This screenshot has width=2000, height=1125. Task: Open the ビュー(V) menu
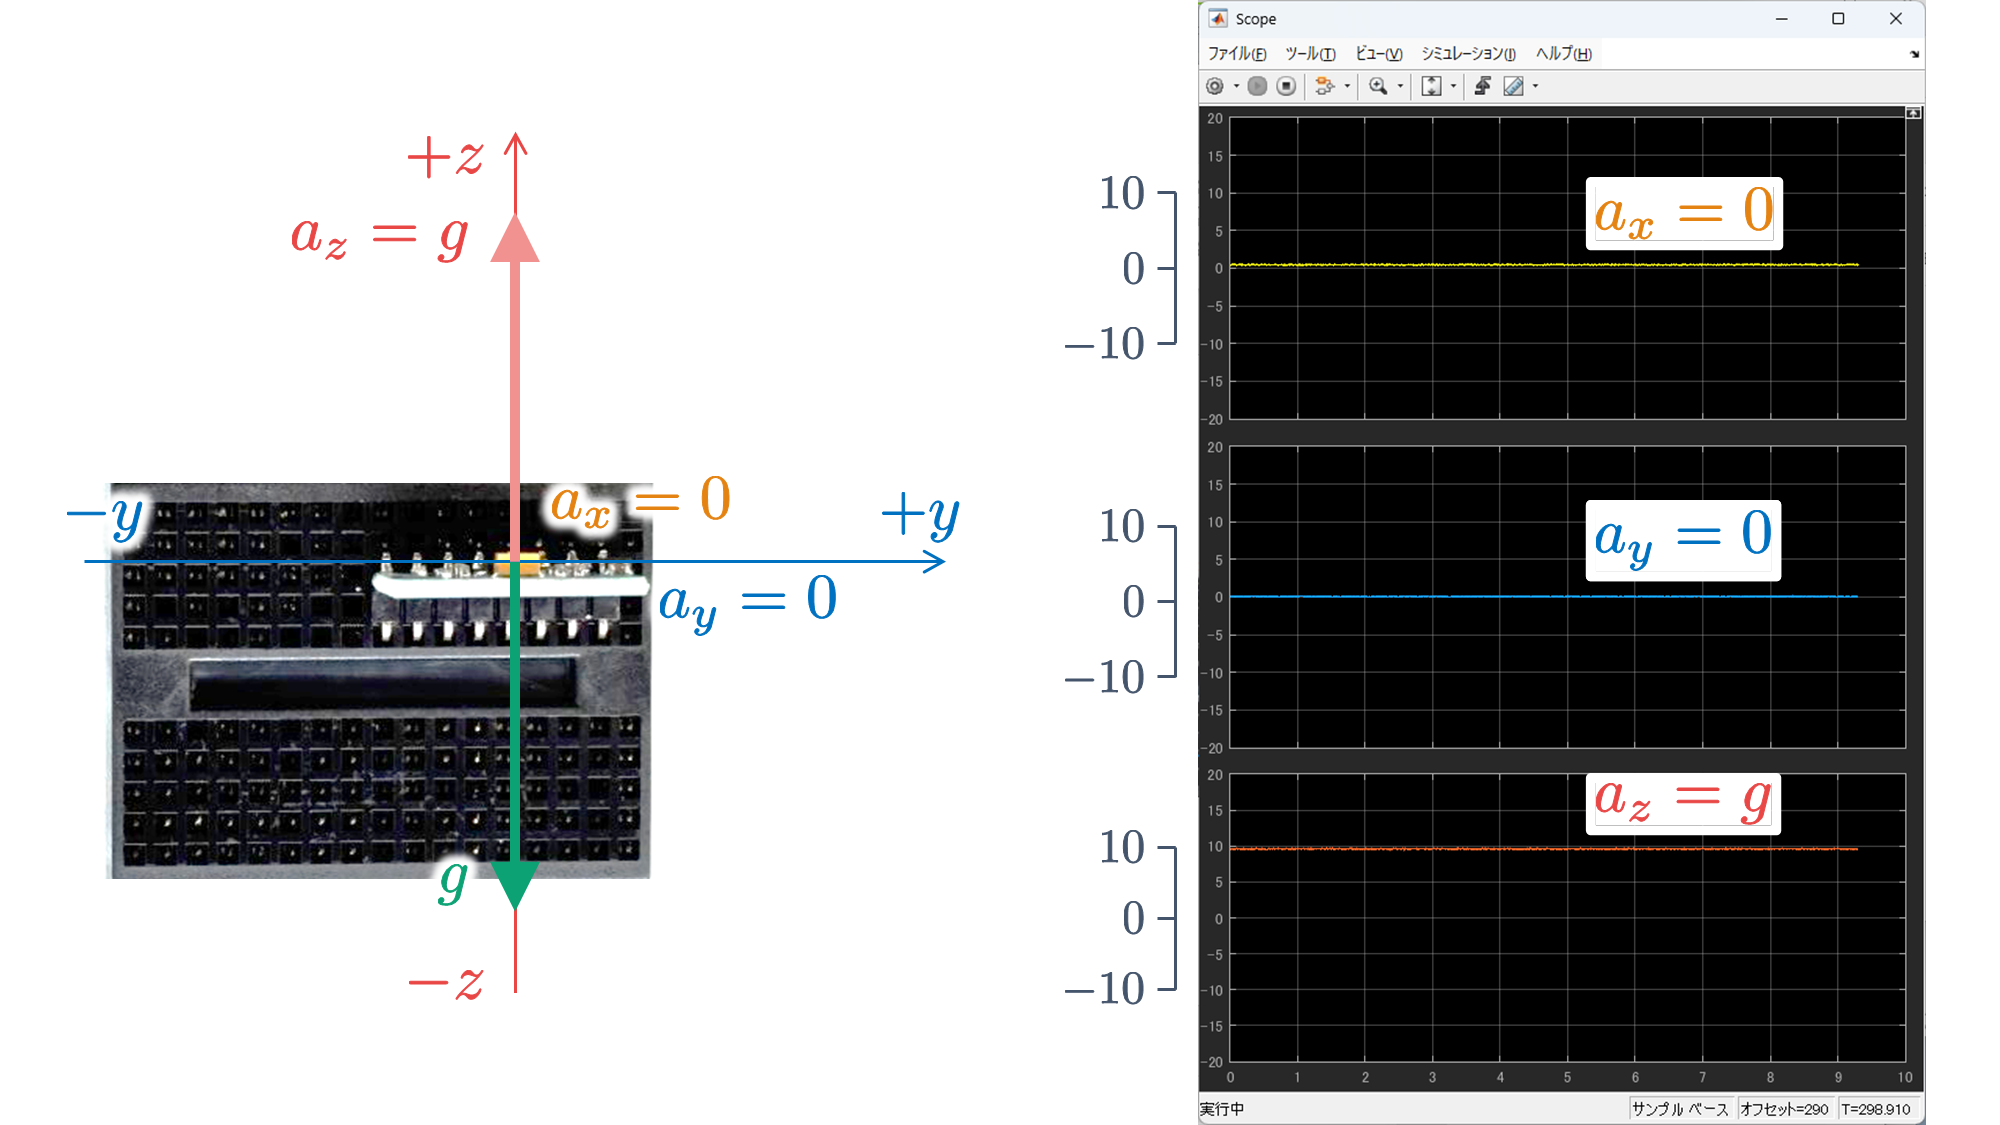click(1378, 54)
